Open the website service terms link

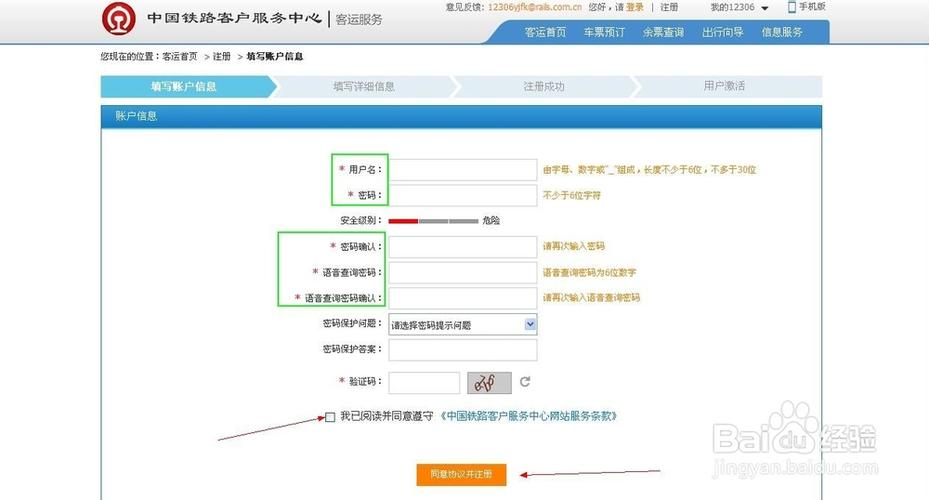point(528,416)
